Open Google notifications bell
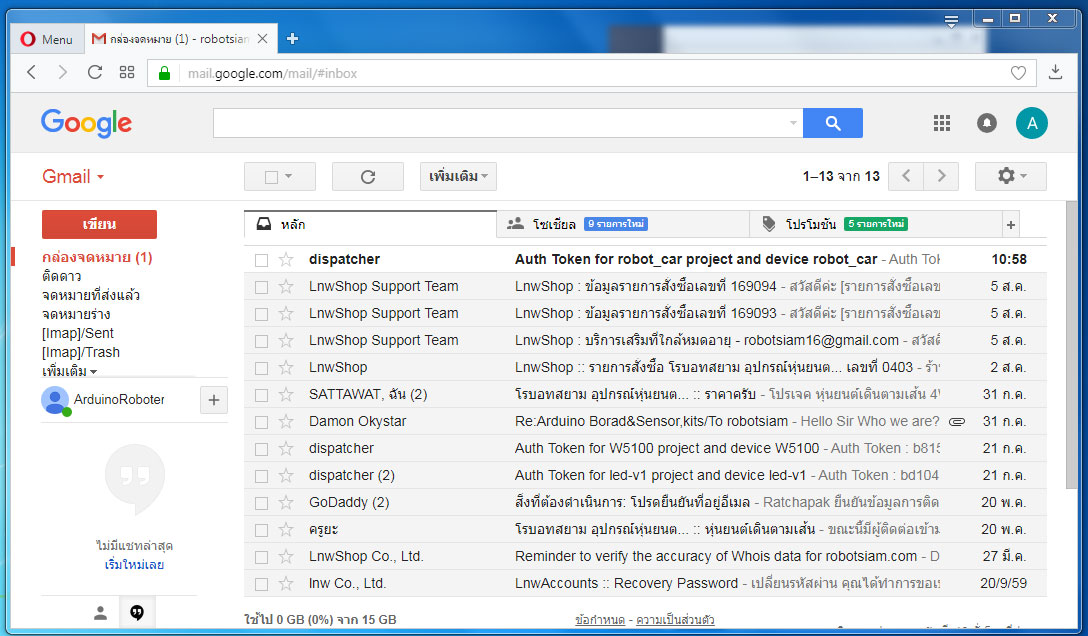Viewport: 1088px width, 636px height. (987, 123)
